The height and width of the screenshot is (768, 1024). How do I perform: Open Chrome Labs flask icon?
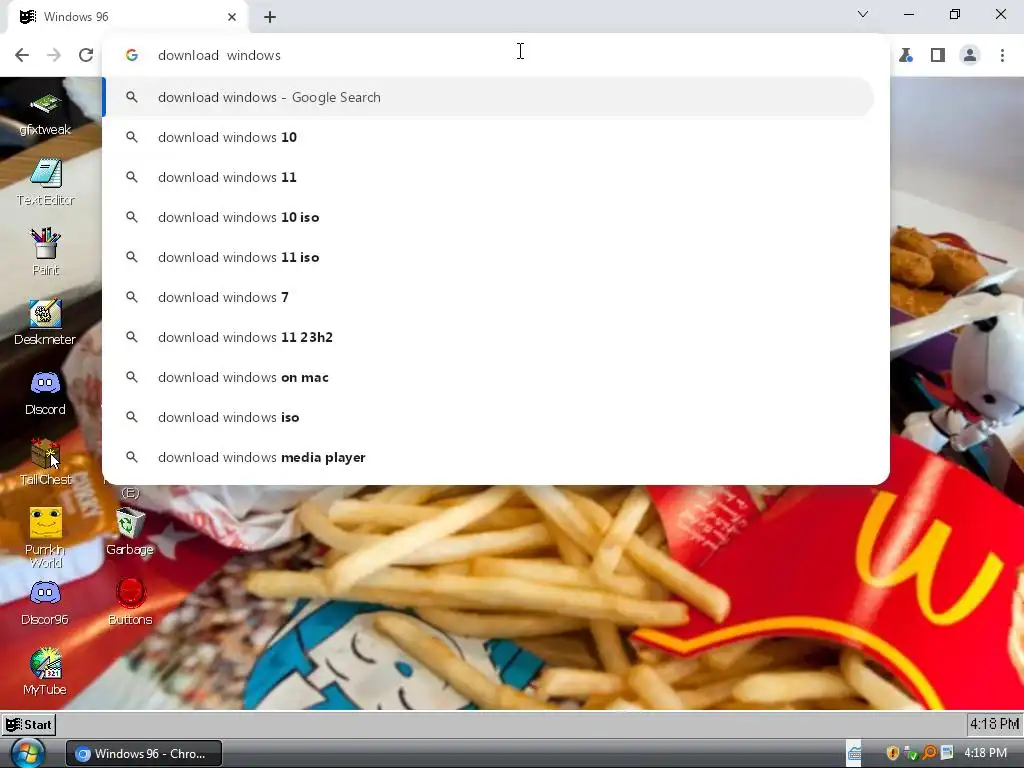[906, 55]
